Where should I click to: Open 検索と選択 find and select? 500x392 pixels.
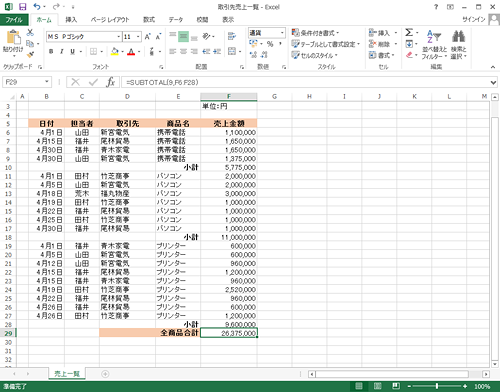point(458,45)
